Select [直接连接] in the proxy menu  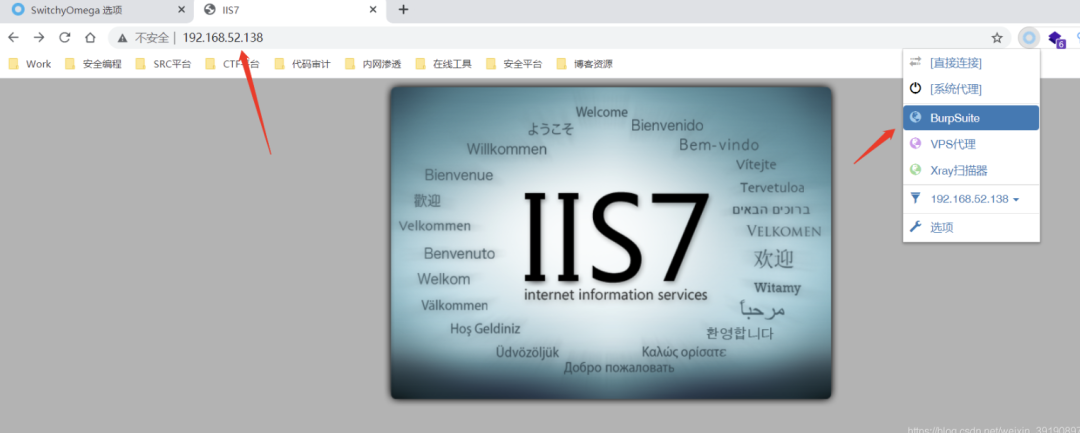971,63
